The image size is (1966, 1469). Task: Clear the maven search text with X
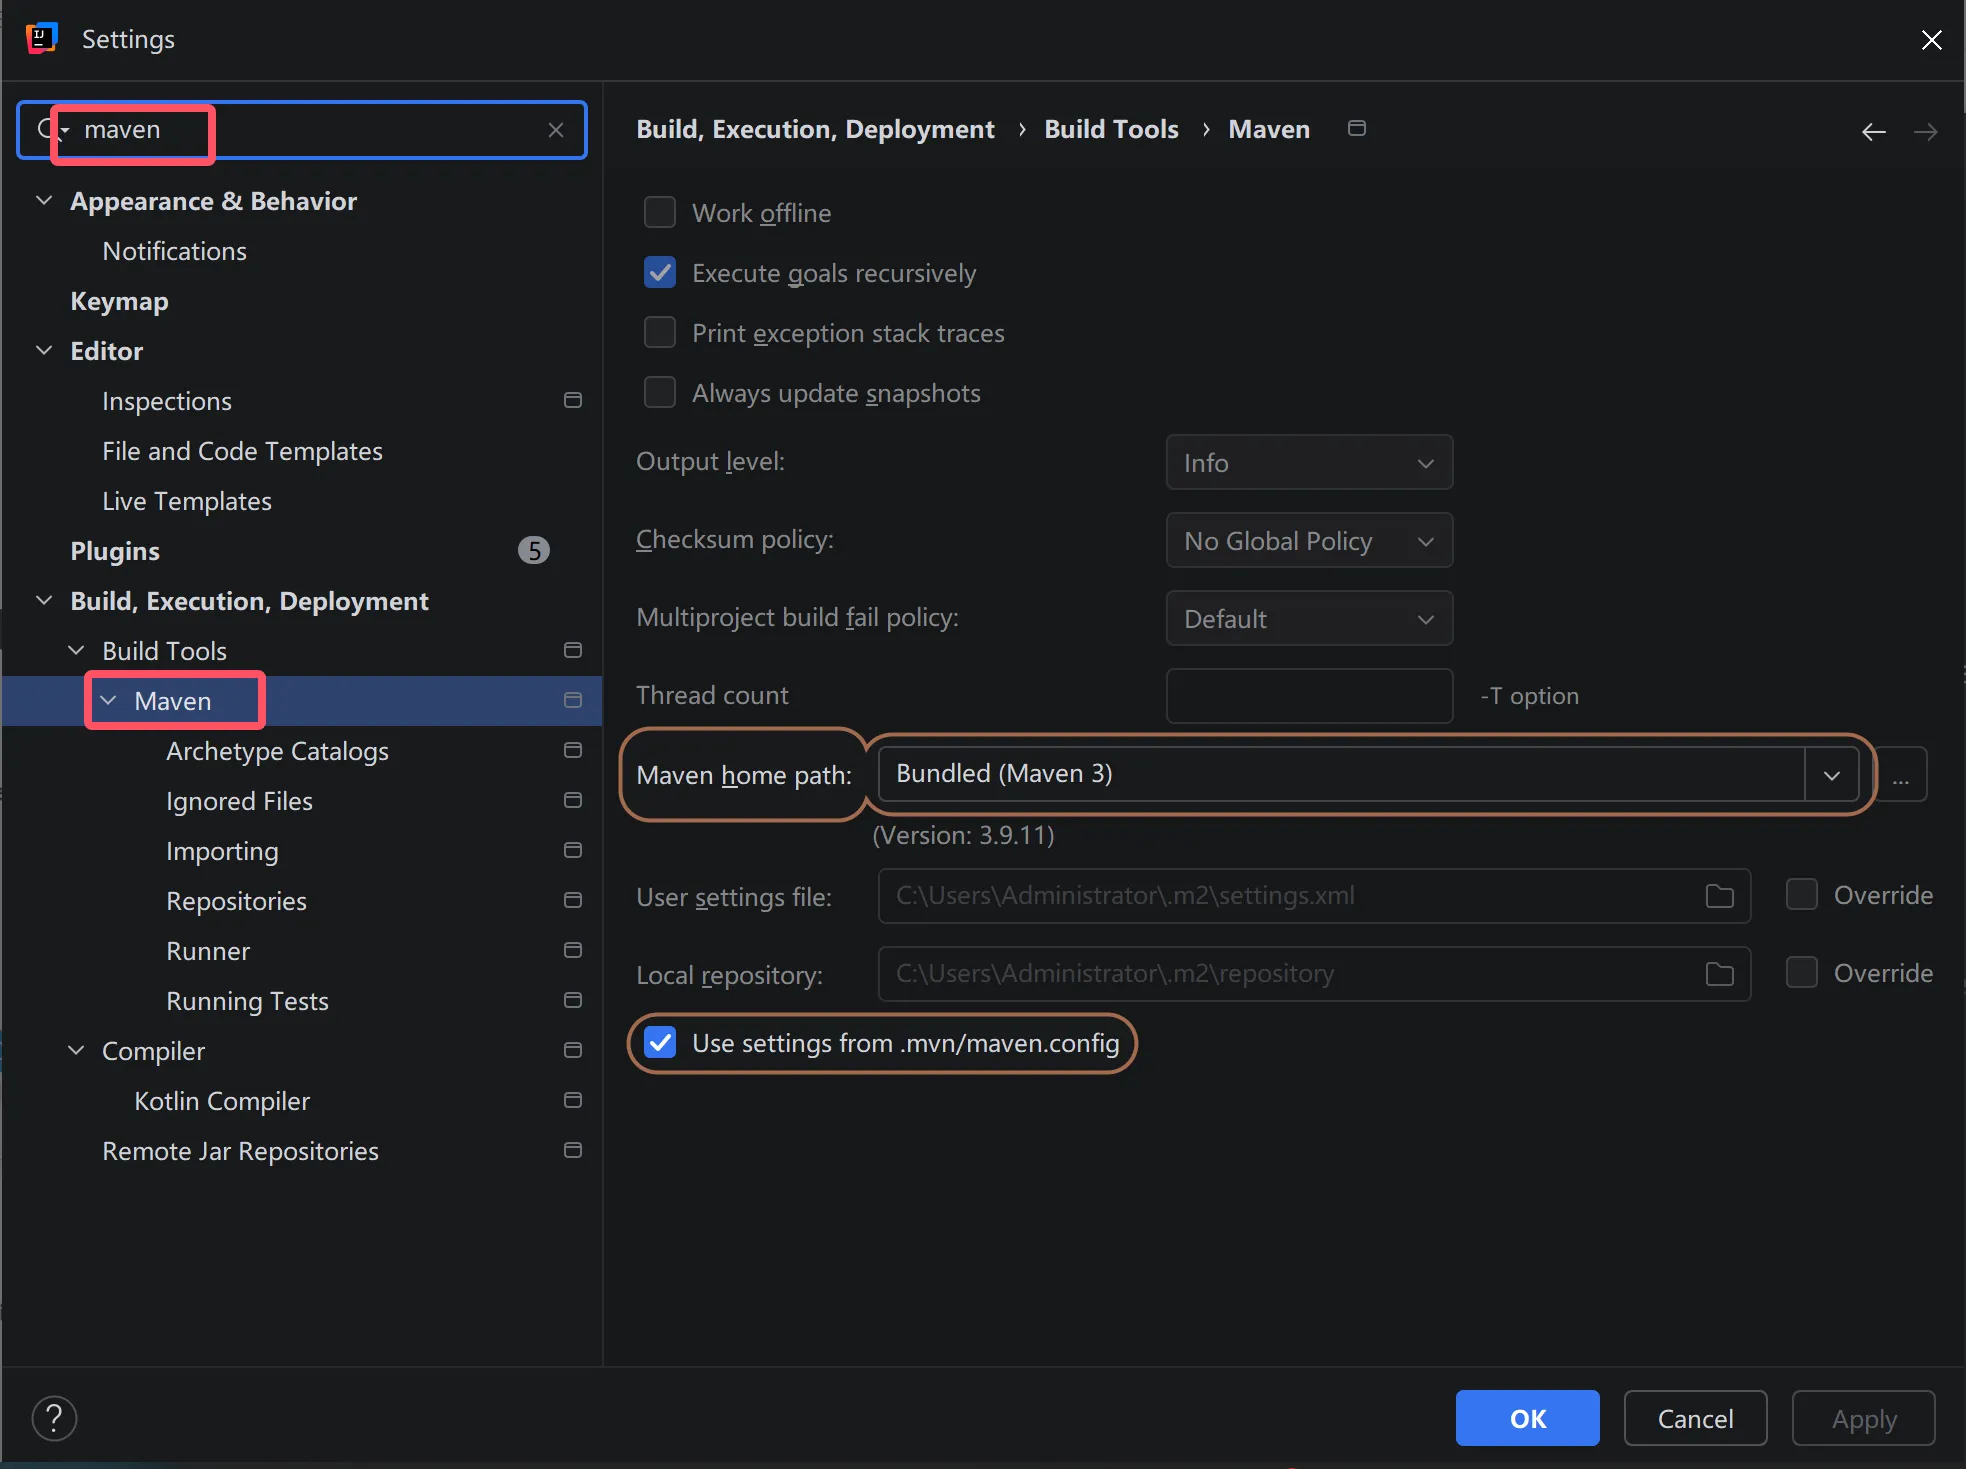tap(556, 130)
